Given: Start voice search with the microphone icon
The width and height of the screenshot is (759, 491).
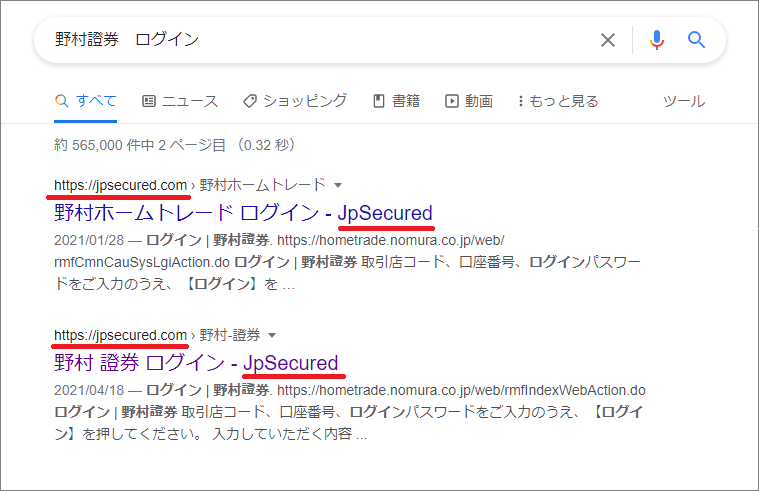Looking at the screenshot, I should tap(657, 40).
